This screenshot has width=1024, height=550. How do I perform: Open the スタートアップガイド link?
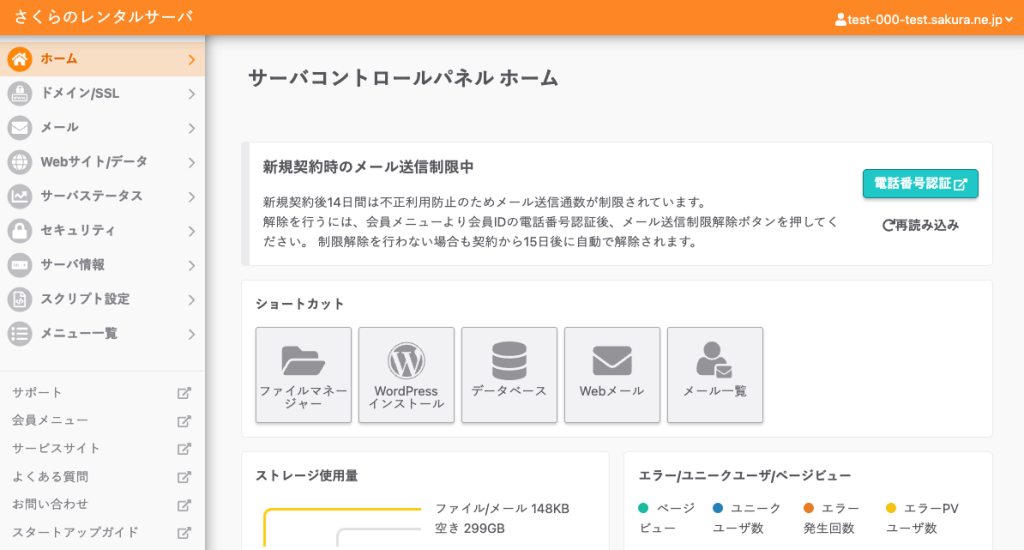pyautogui.click(x=75, y=532)
